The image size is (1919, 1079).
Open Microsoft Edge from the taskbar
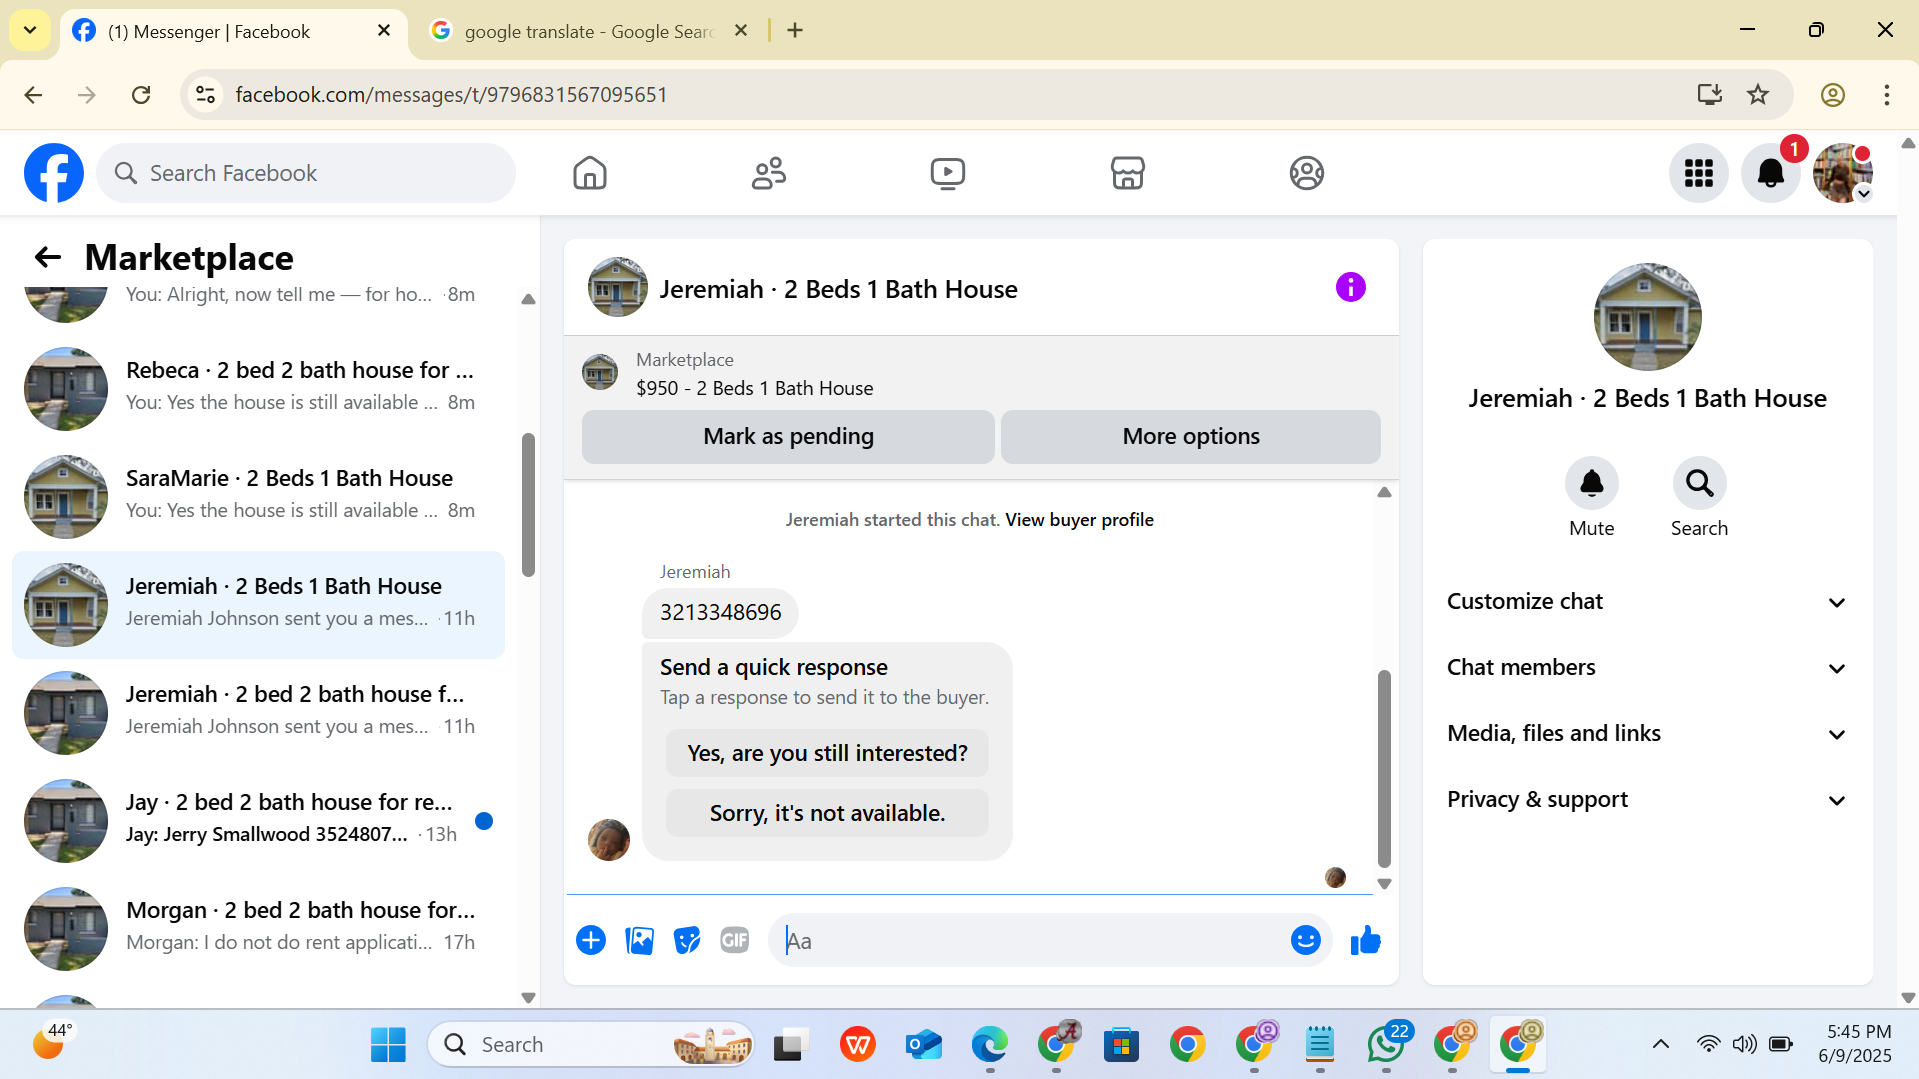click(x=990, y=1045)
